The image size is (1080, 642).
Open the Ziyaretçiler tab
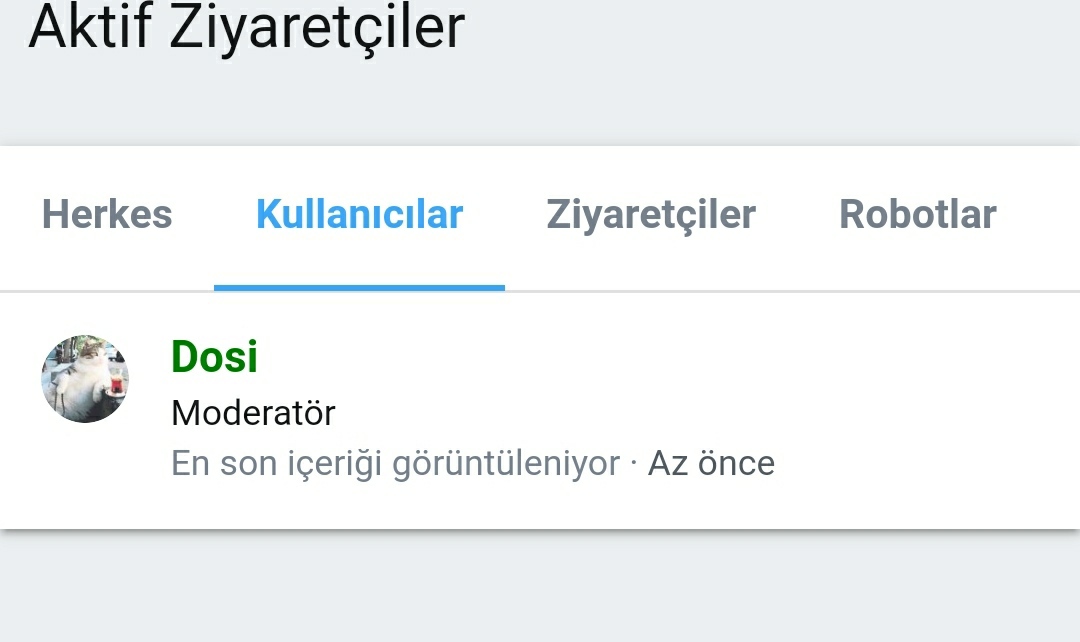click(651, 215)
